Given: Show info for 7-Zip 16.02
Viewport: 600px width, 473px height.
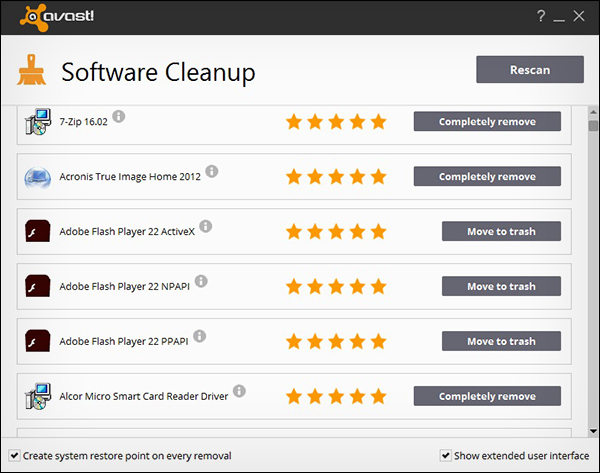Looking at the screenshot, I should pos(119,116).
